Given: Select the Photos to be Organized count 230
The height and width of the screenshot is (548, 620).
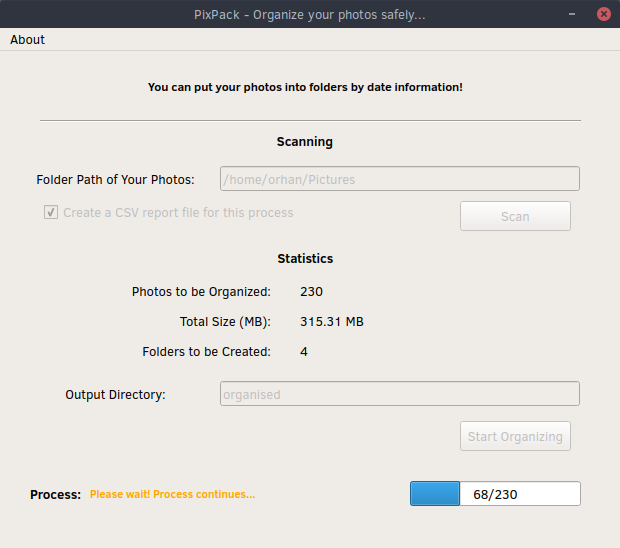Looking at the screenshot, I should click(311, 292).
